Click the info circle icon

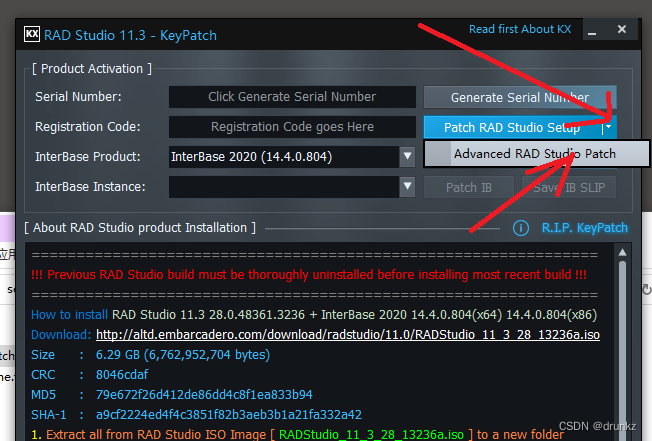coord(521,228)
